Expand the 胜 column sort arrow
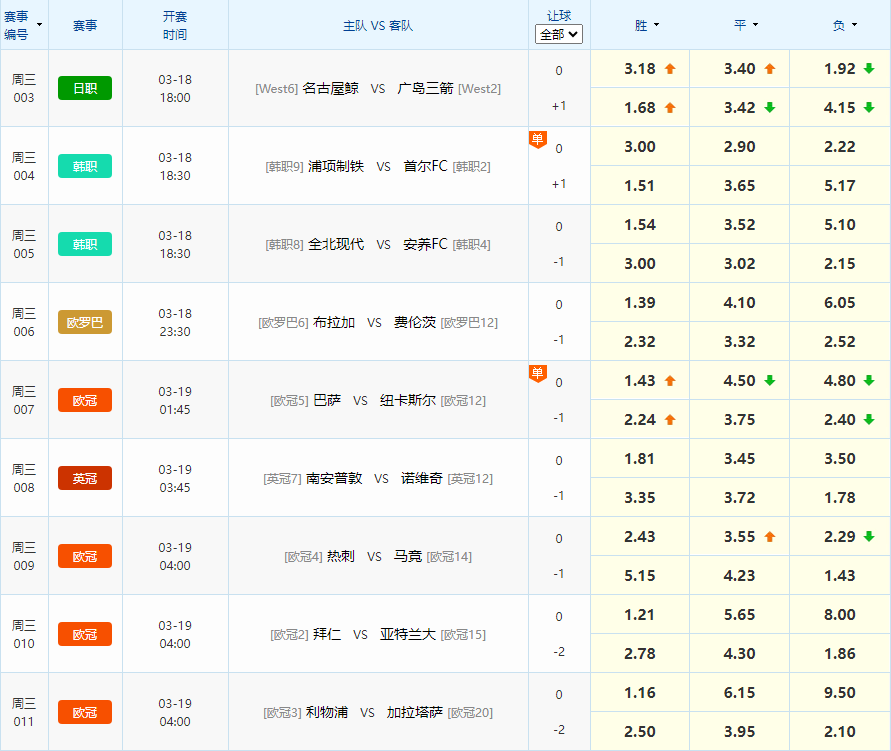The height and width of the screenshot is (751, 891). (x=657, y=25)
